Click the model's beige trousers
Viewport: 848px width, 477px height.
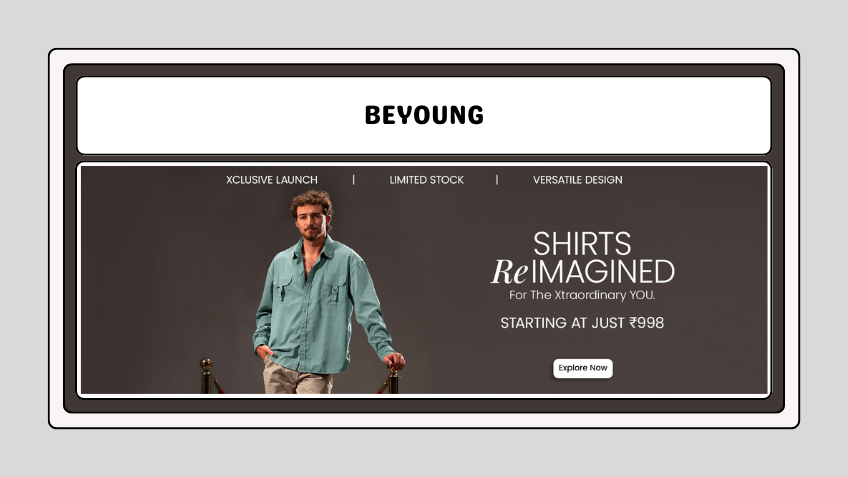click(x=296, y=379)
